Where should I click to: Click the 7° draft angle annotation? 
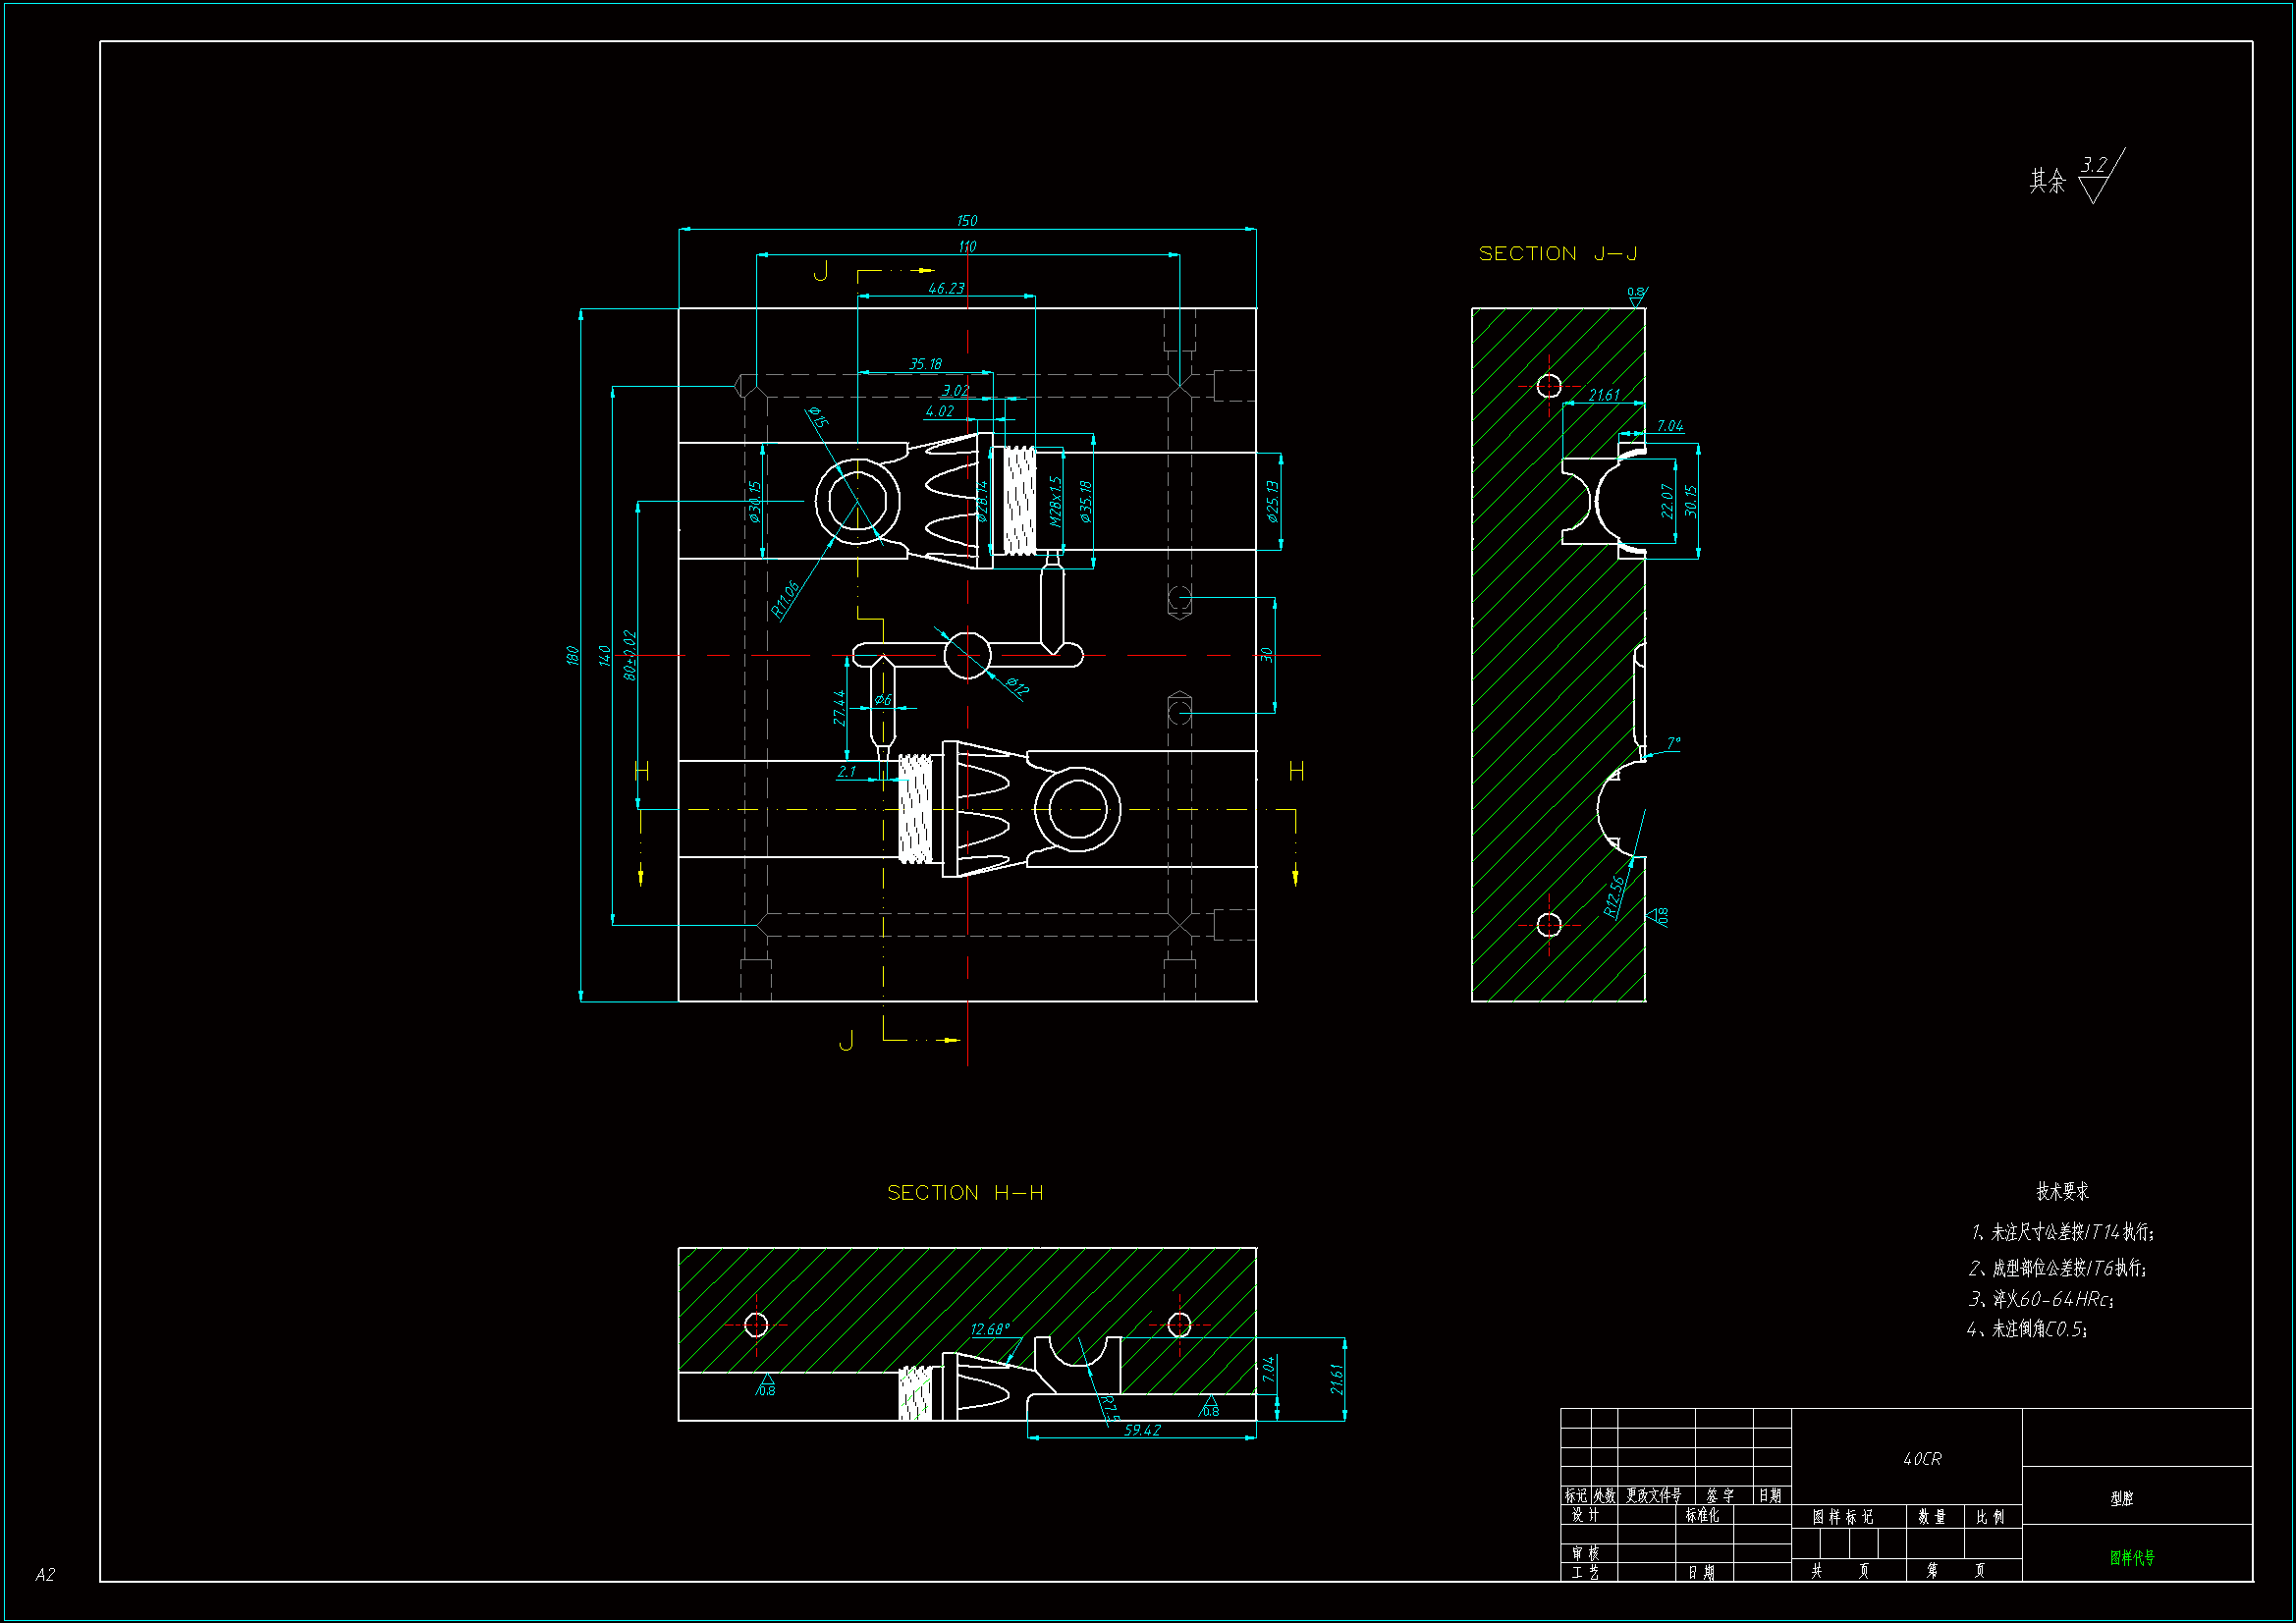point(1673,743)
